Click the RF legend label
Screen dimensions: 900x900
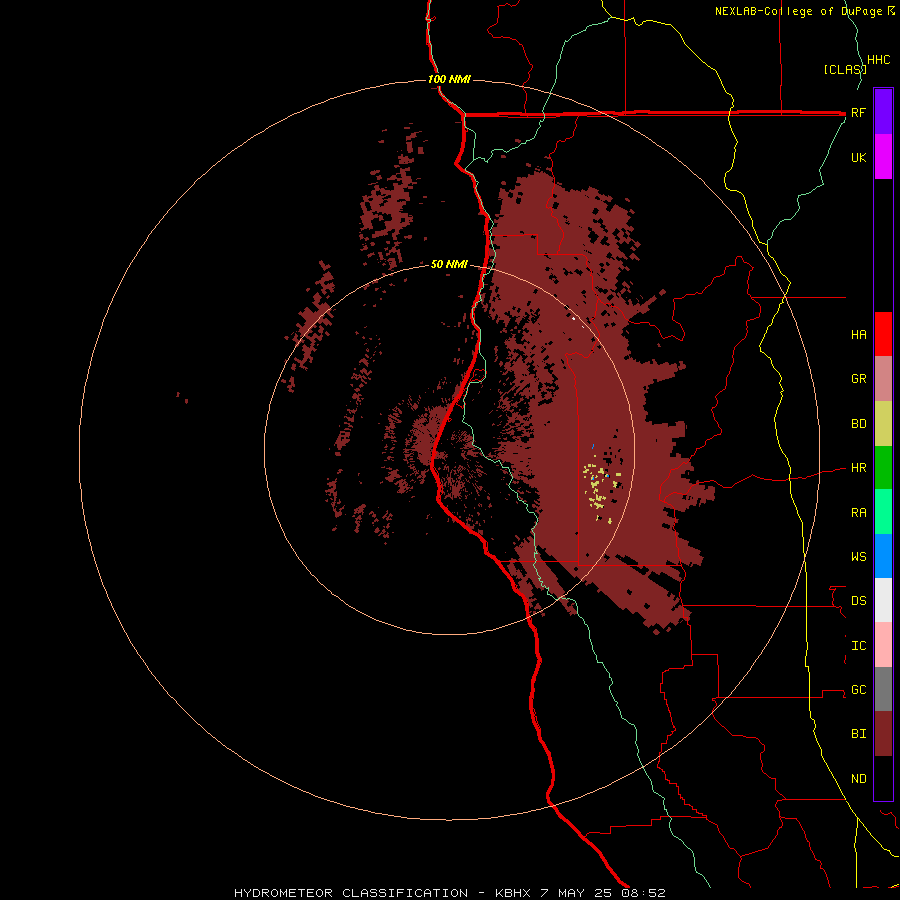click(x=858, y=112)
